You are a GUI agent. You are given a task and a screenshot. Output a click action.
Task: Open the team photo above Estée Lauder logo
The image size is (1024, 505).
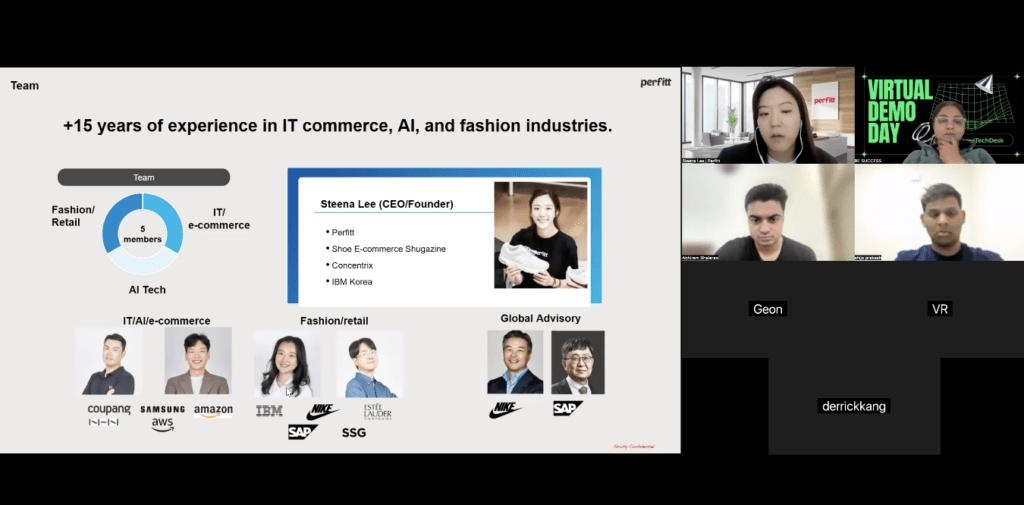(370, 364)
